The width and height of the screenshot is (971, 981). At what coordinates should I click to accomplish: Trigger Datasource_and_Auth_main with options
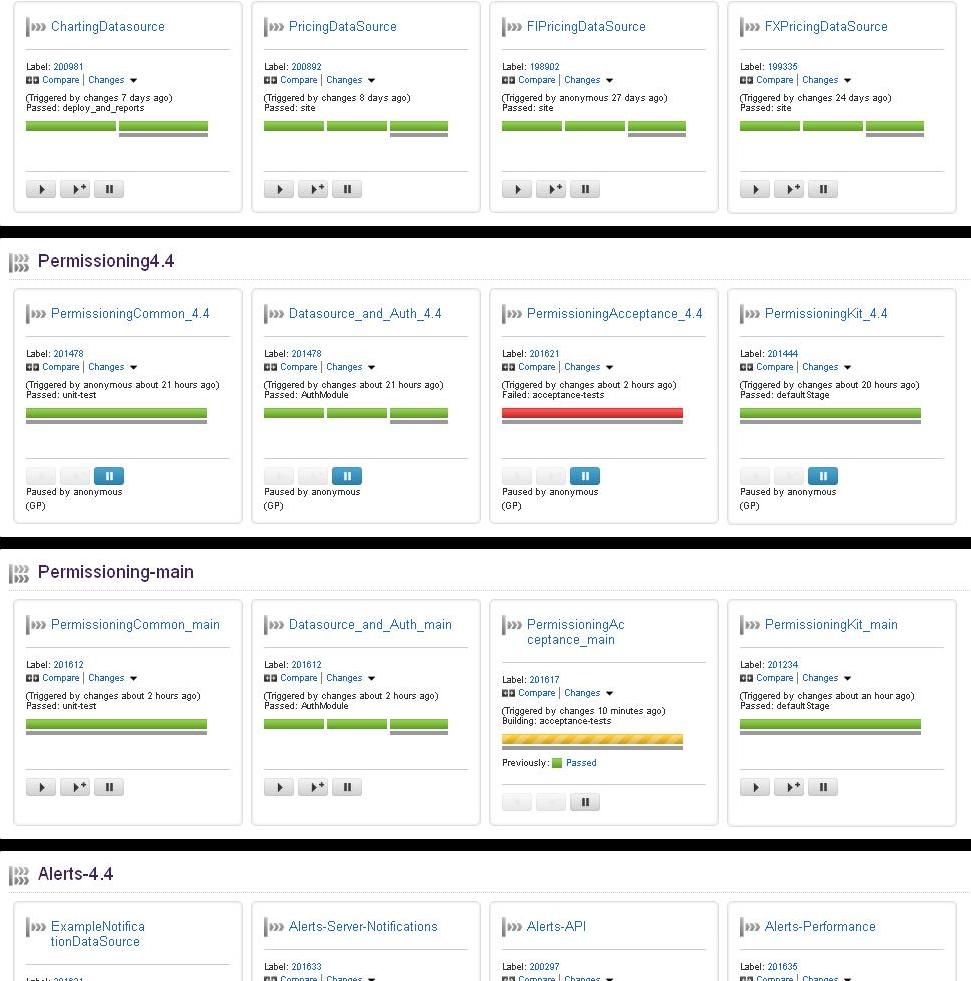point(313,787)
